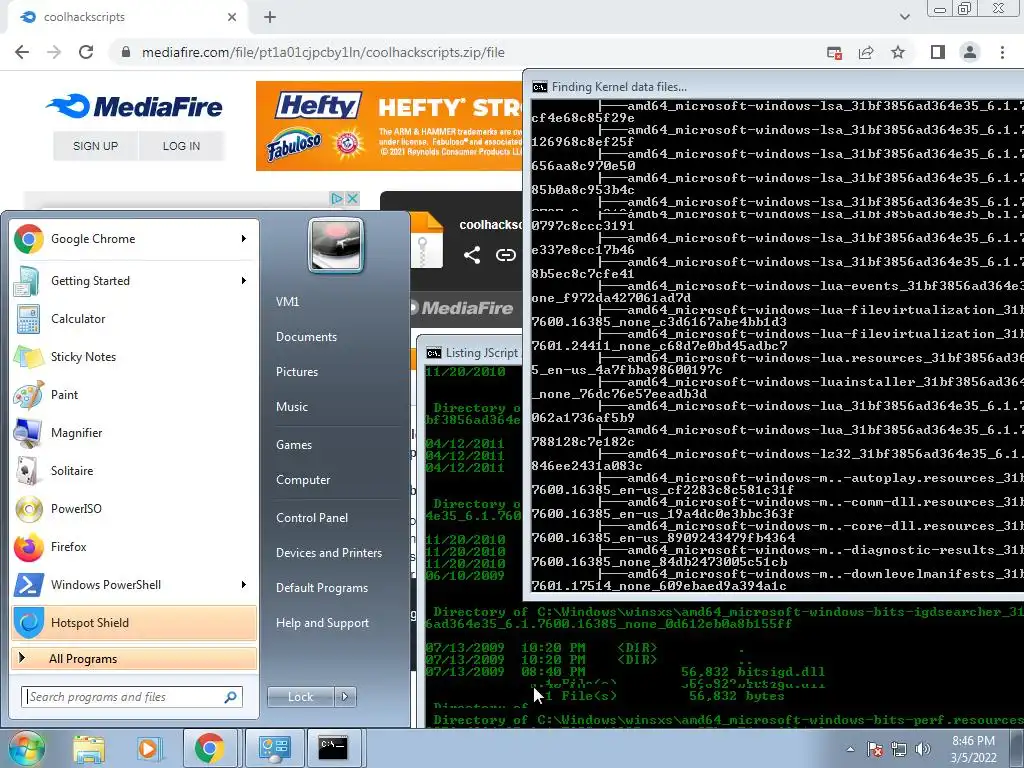
Task: Open Control Panel
Action: tap(312, 518)
